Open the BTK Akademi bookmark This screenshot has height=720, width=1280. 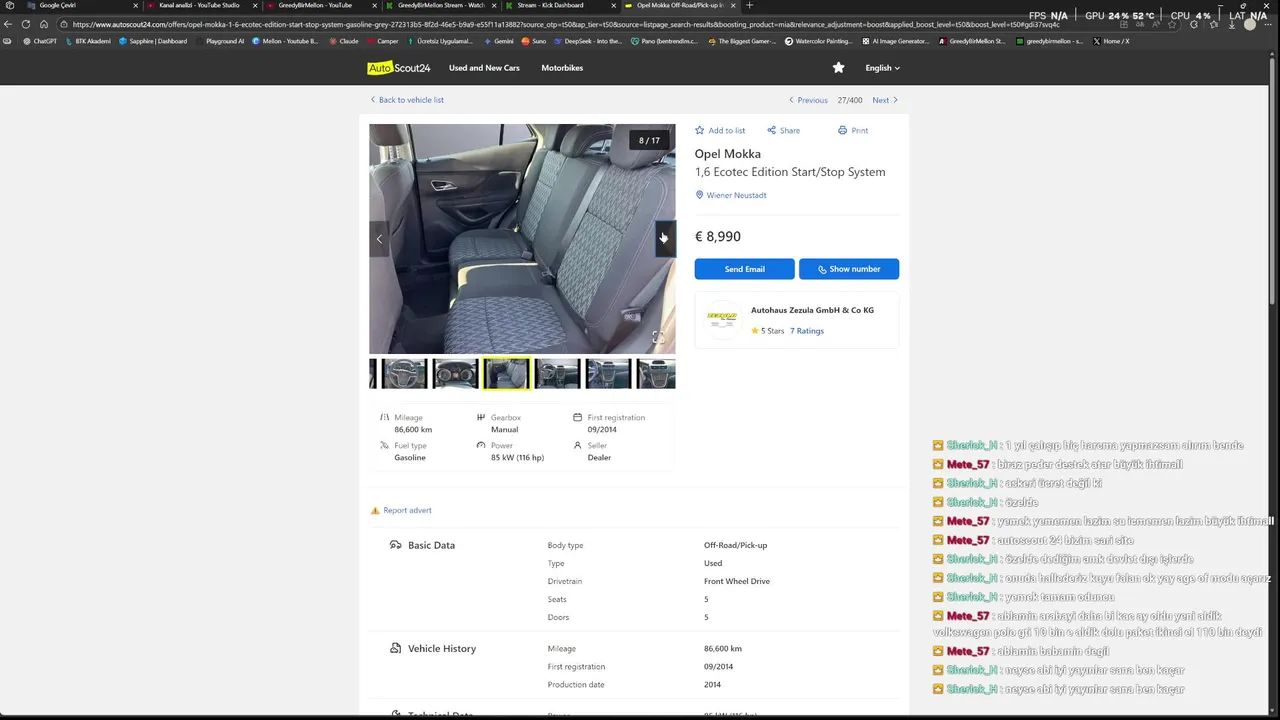tap(88, 41)
